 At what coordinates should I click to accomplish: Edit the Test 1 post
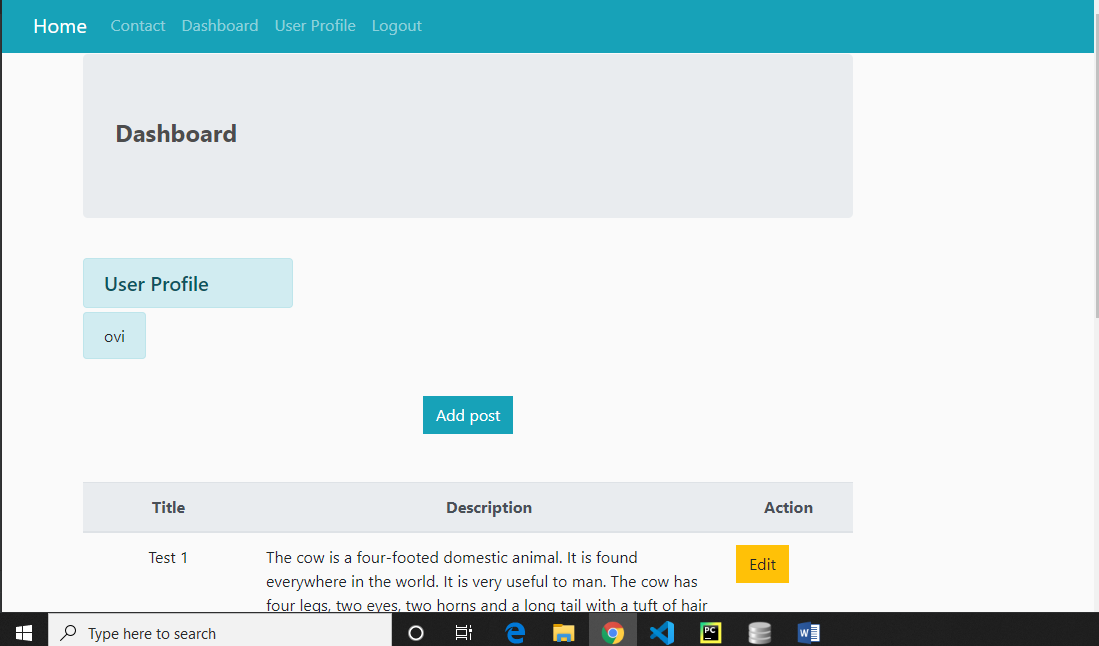(x=762, y=564)
